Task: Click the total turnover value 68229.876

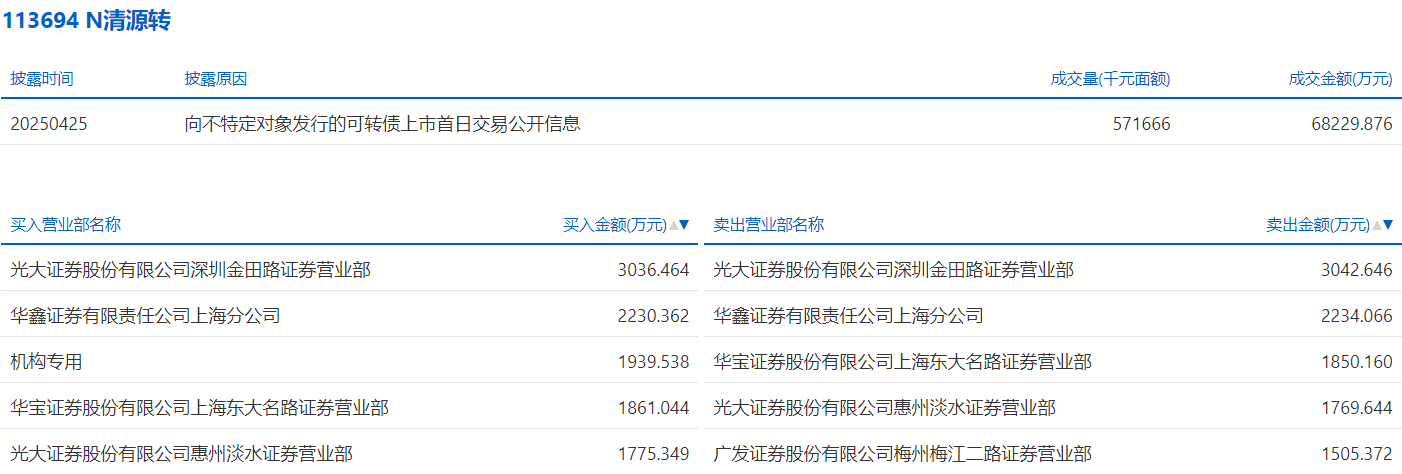Action: coord(1351,124)
